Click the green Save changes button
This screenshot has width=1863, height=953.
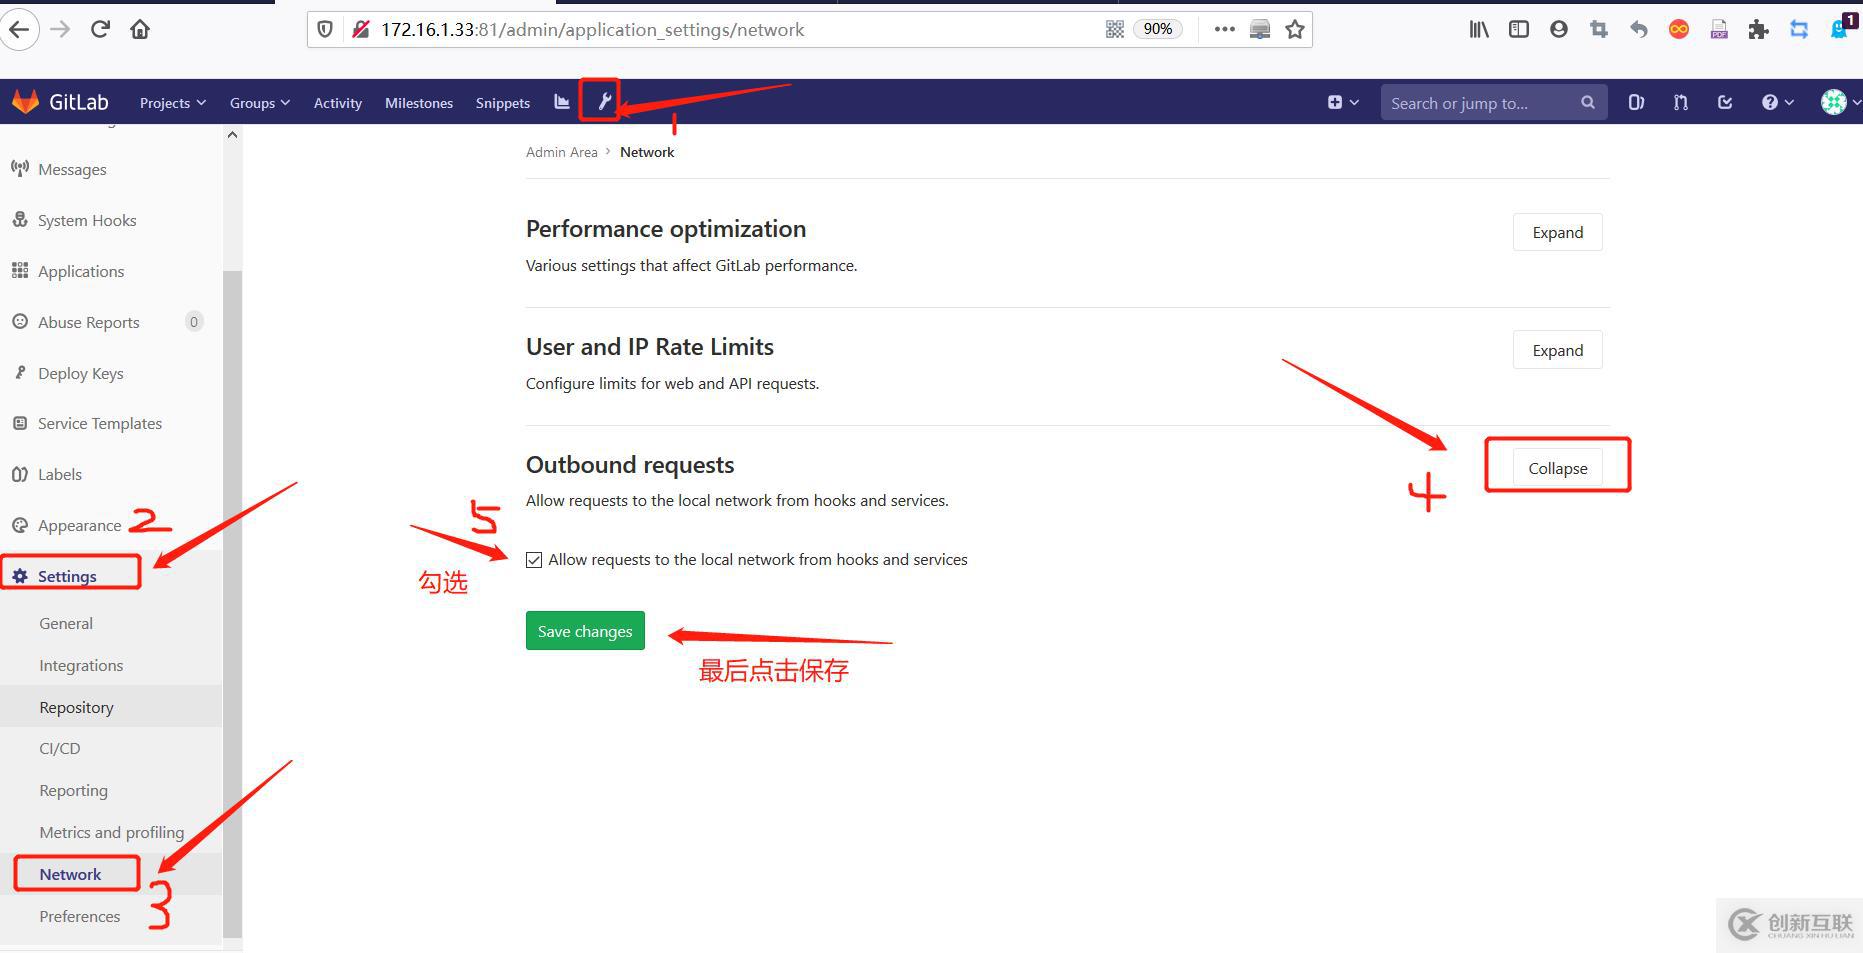pos(585,631)
